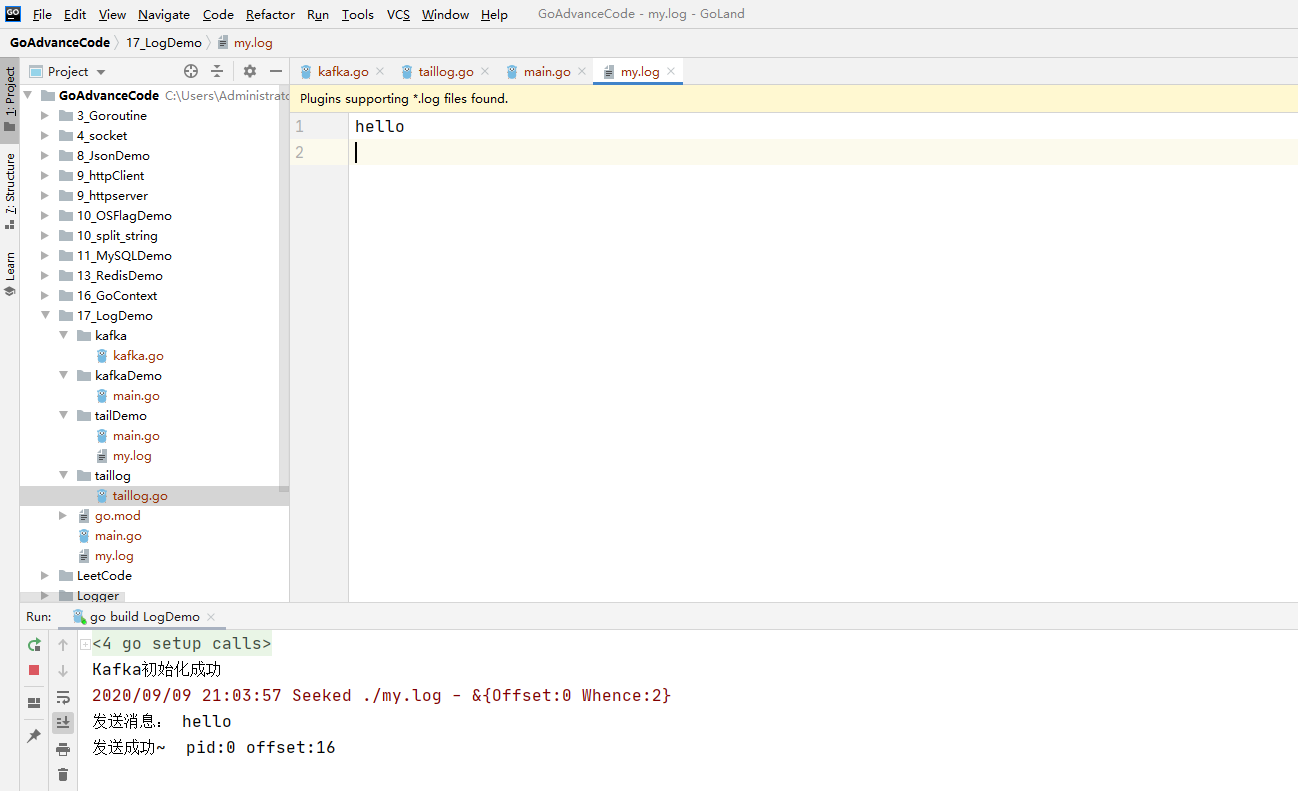Click the Collapse All icon in Project panel
The image size is (1298, 791).
tap(217, 71)
